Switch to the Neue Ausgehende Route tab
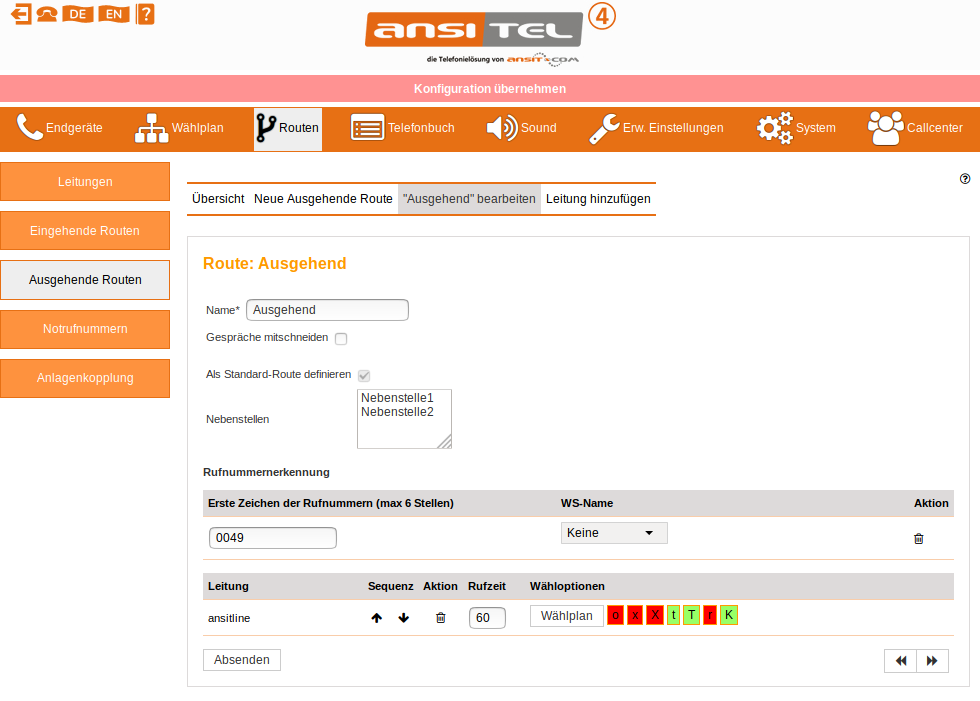This screenshot has width=980, height=701. (323, 199)
